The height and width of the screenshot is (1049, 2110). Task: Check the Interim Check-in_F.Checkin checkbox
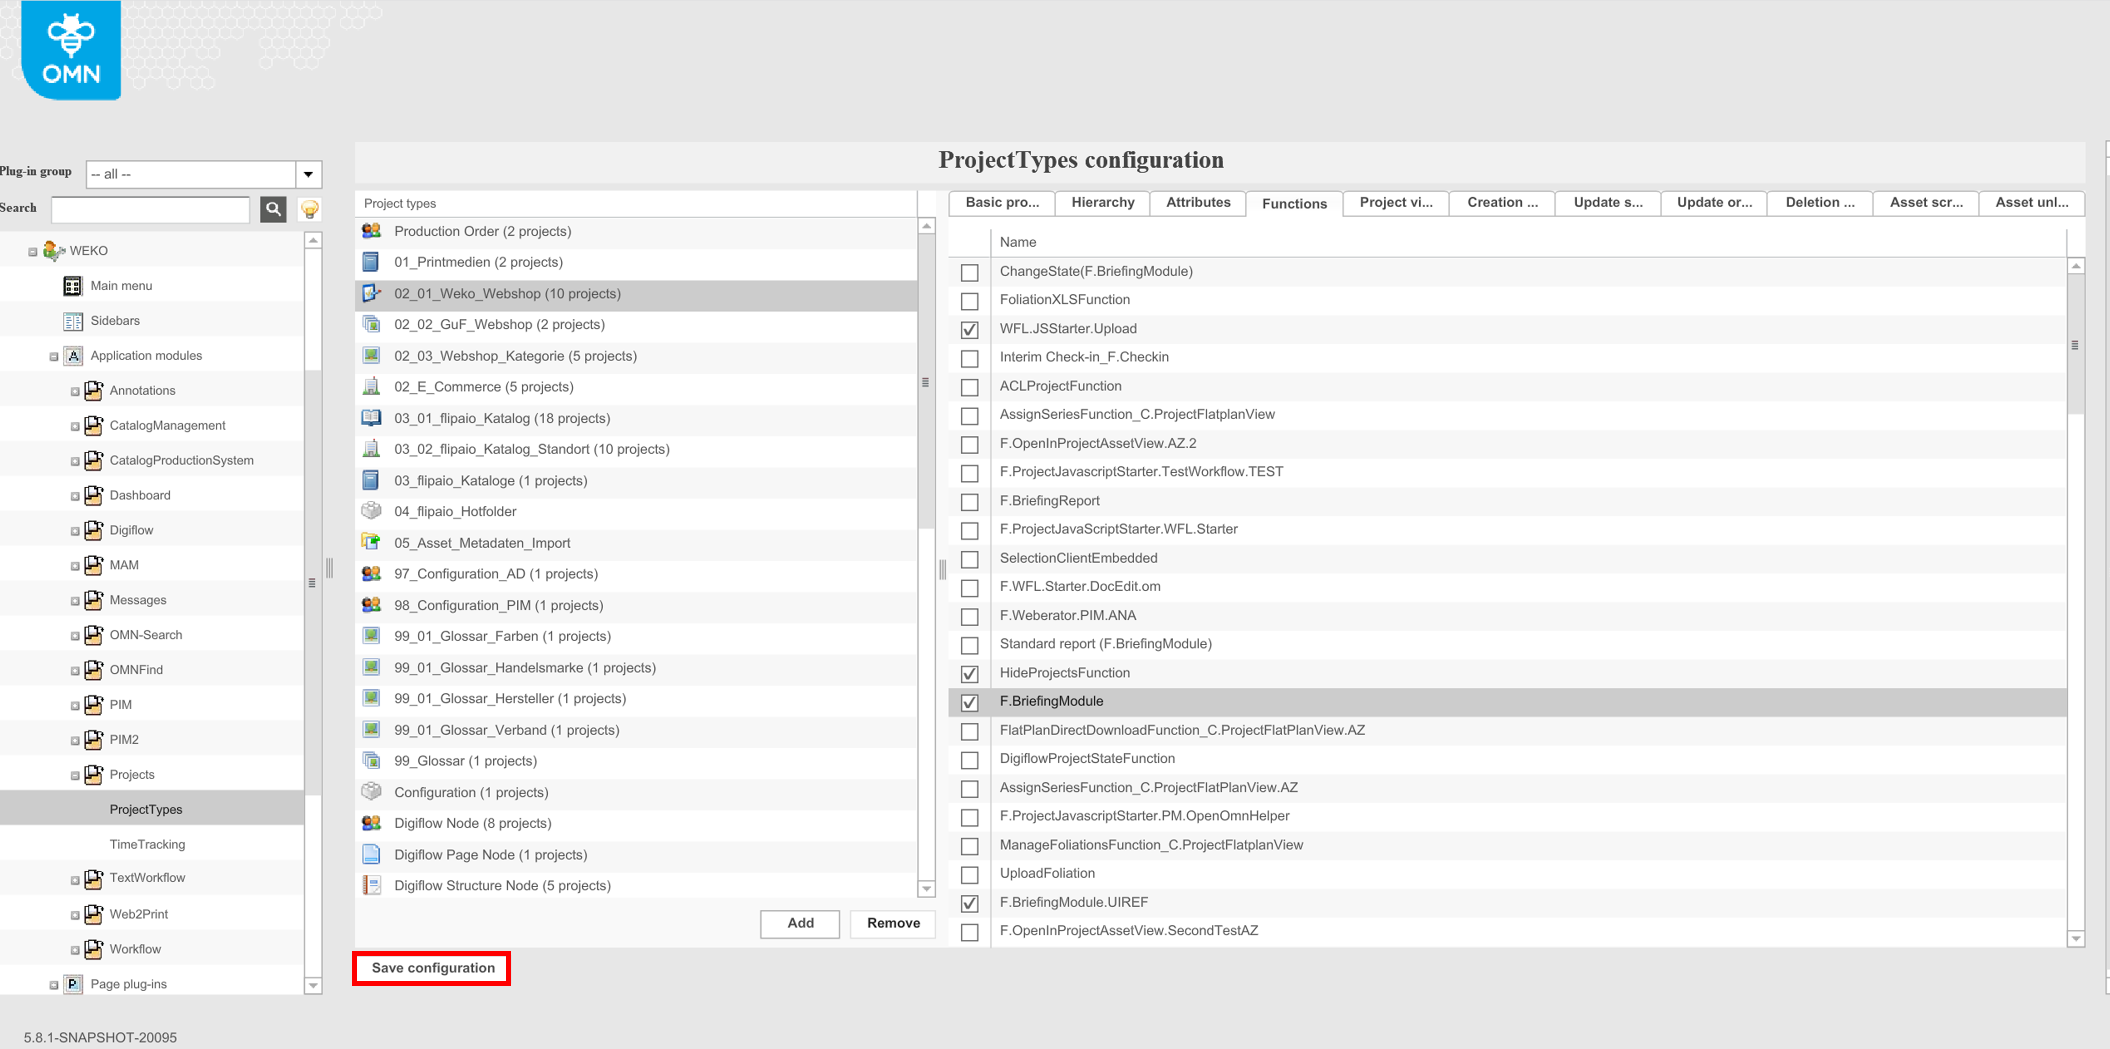(x=970, y=358)
